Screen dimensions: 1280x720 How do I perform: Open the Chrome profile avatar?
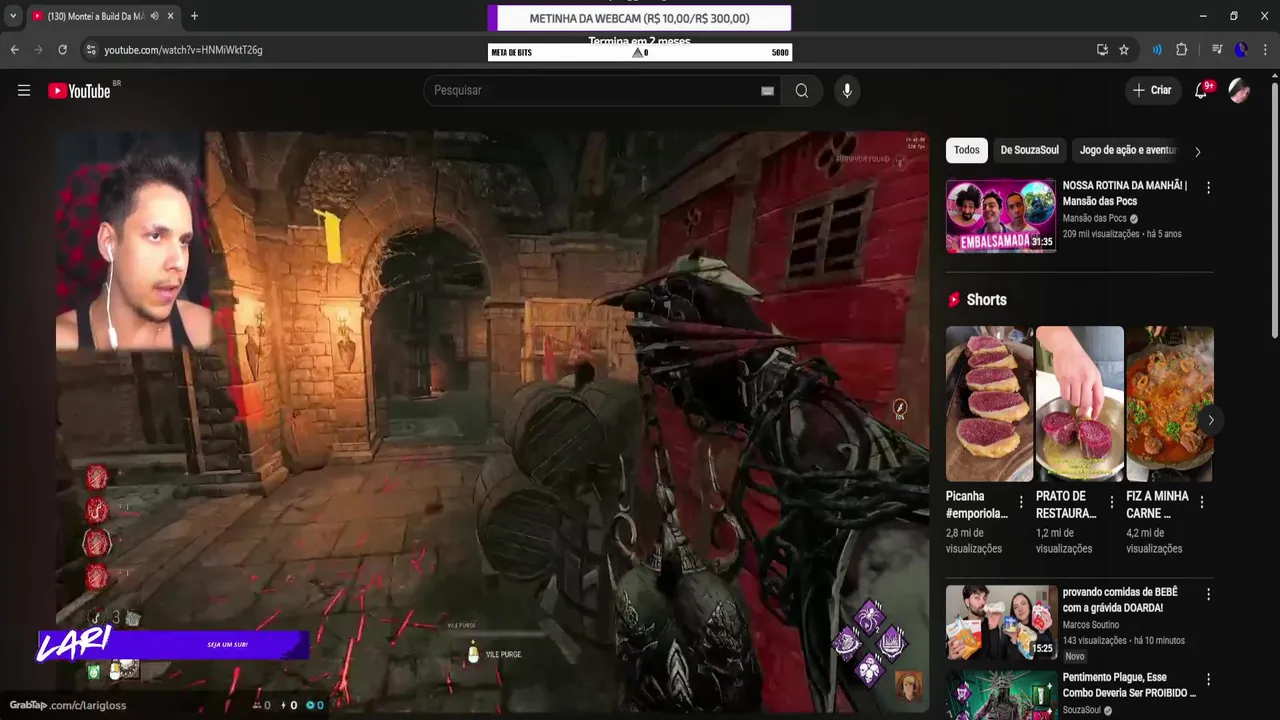tap(1241, 50)
